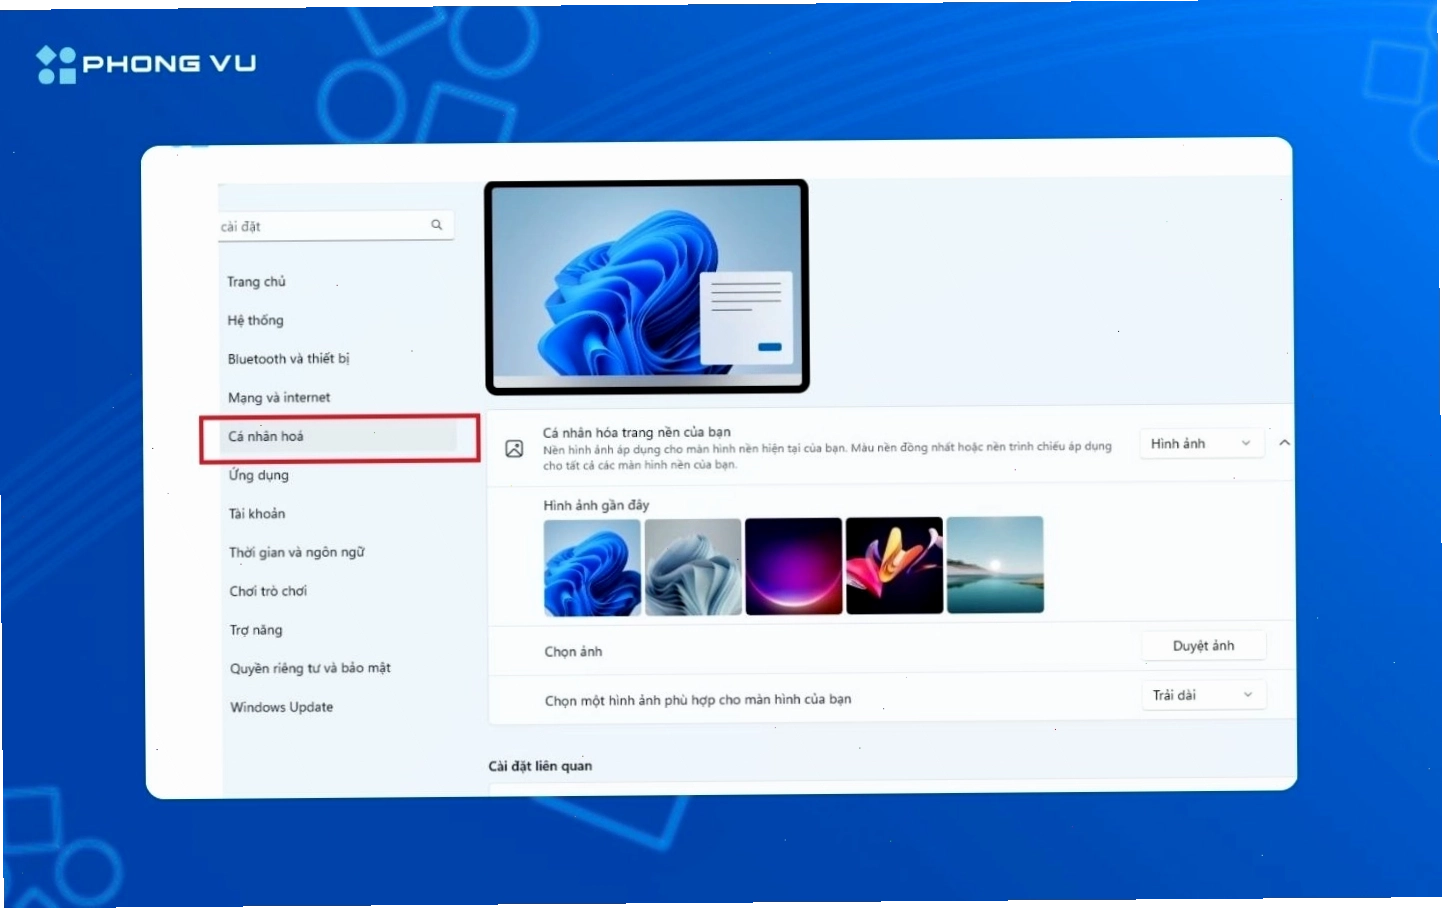Click the Cá nhân hóa trang nền của bạn heading
The image size is (1442, 908).
click(636, 433)
